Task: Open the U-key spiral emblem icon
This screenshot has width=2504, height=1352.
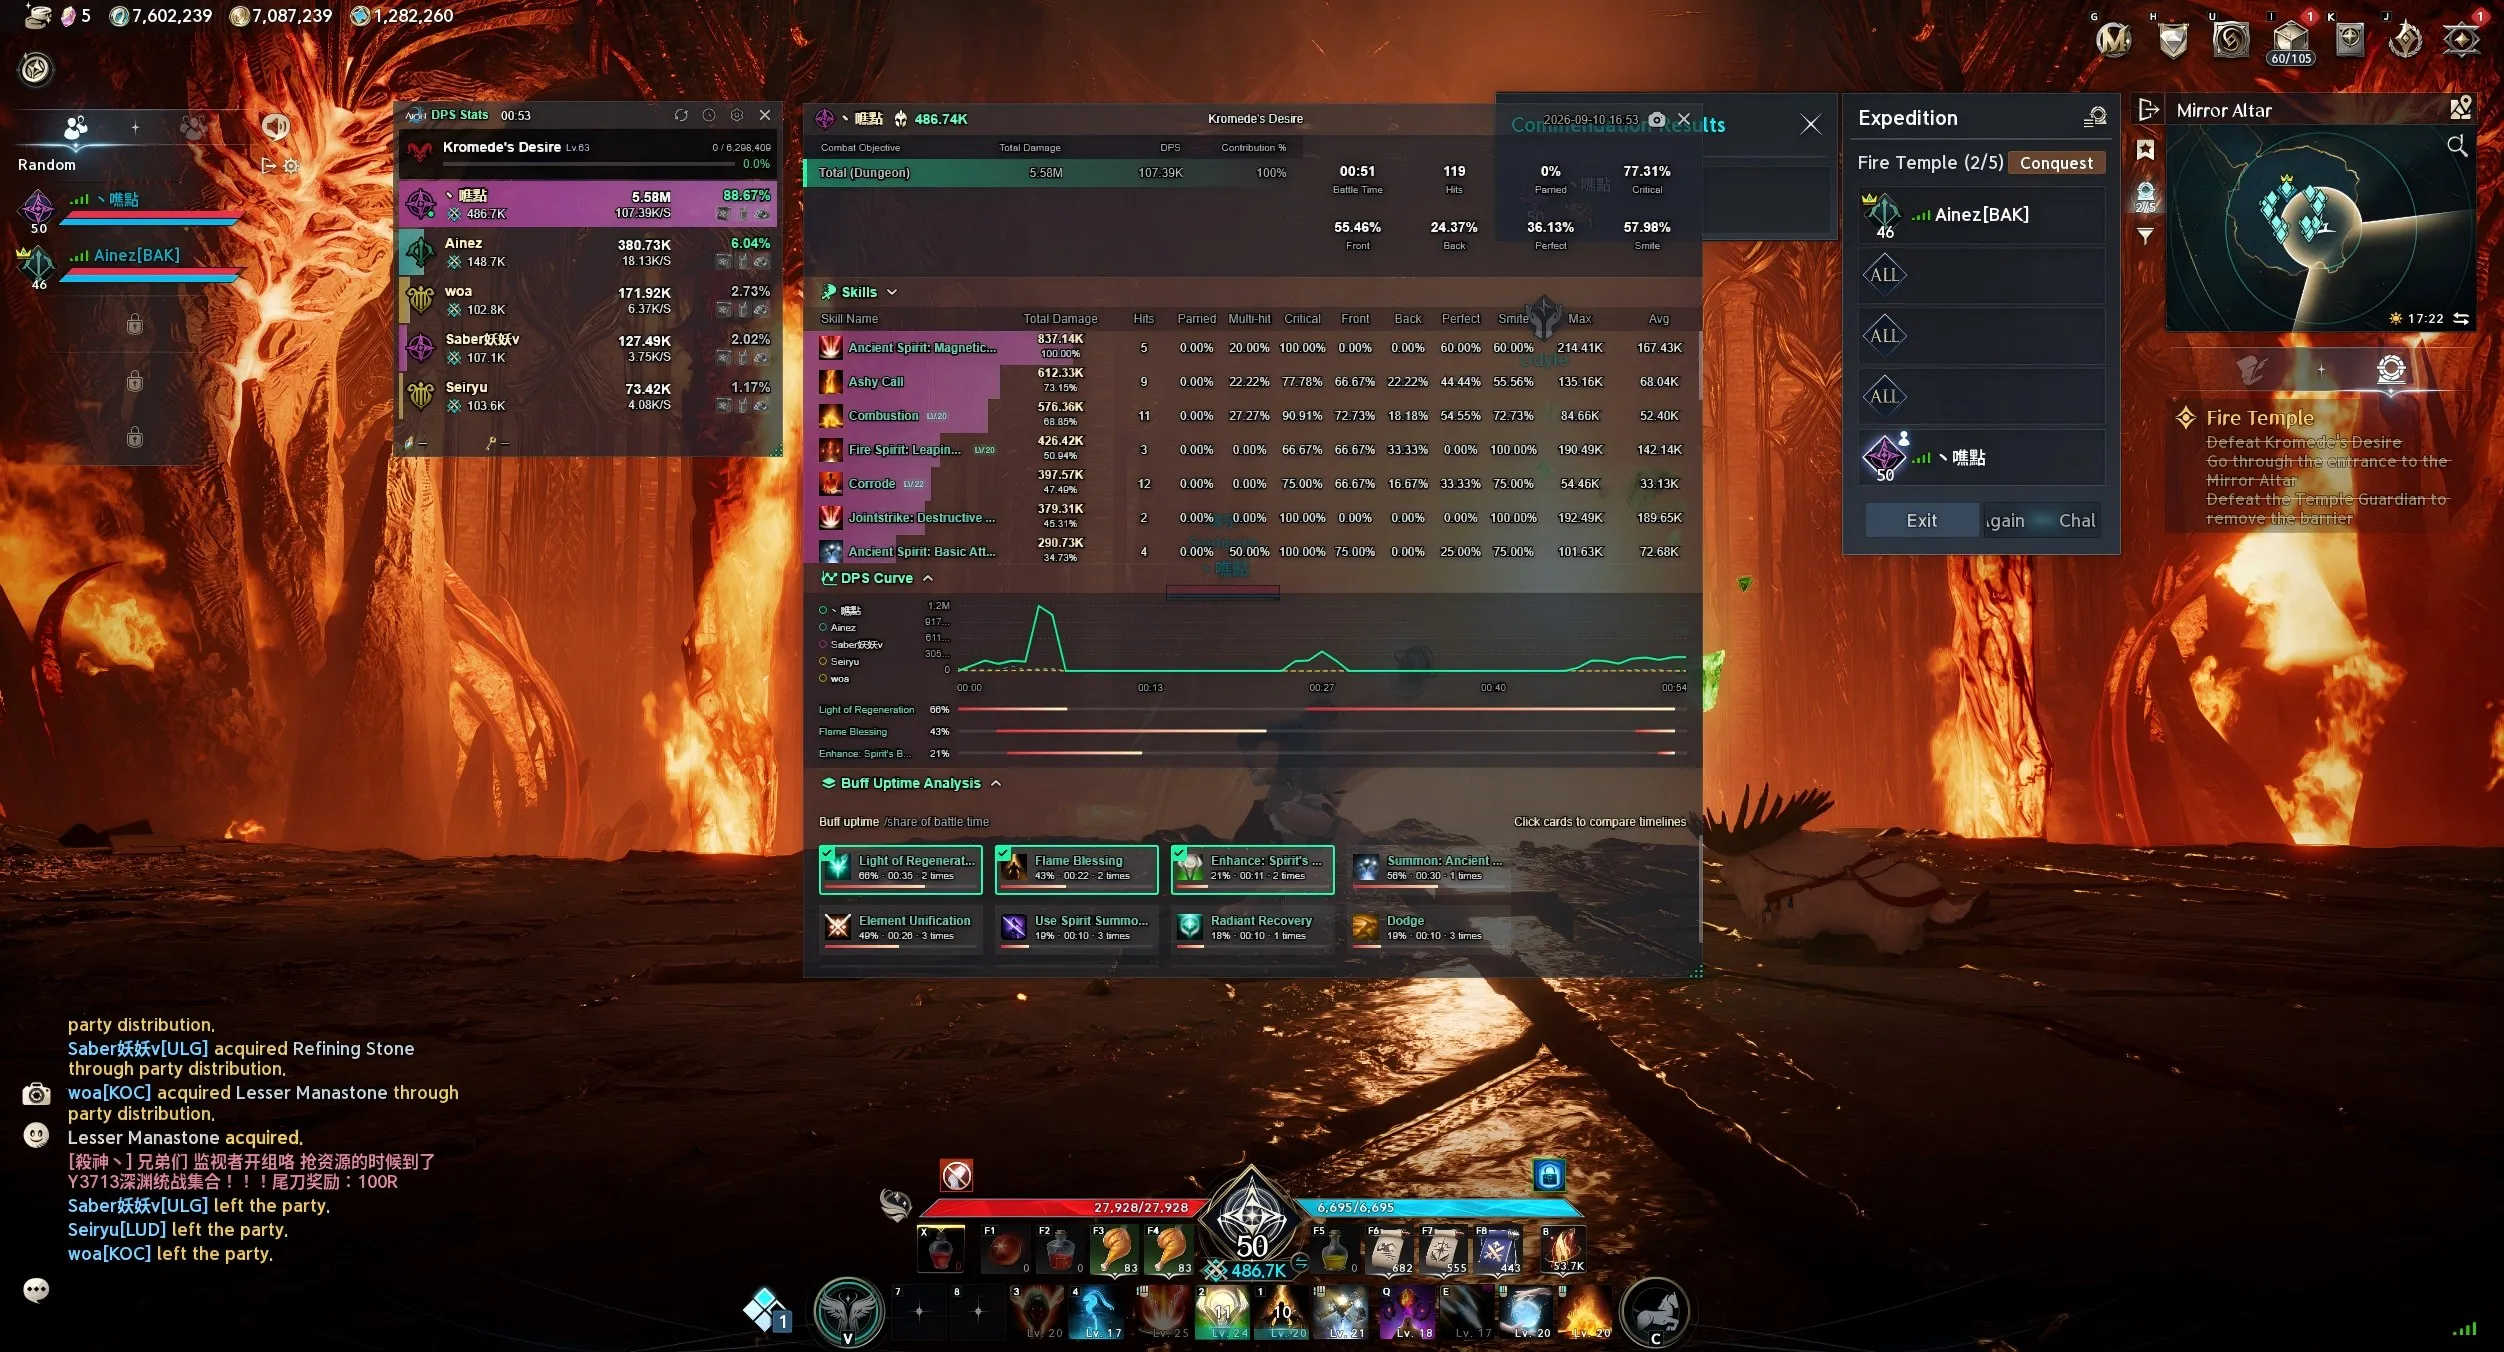Action: (2231, 40)
